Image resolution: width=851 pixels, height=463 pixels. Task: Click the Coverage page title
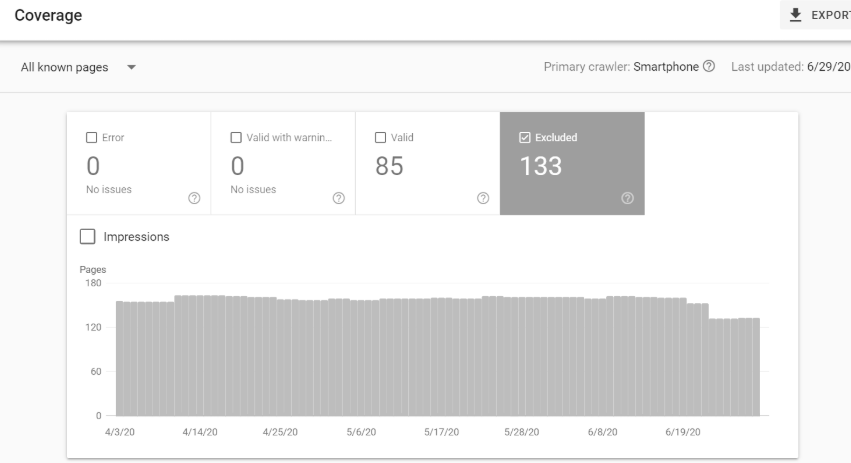[x=49, y=16]
